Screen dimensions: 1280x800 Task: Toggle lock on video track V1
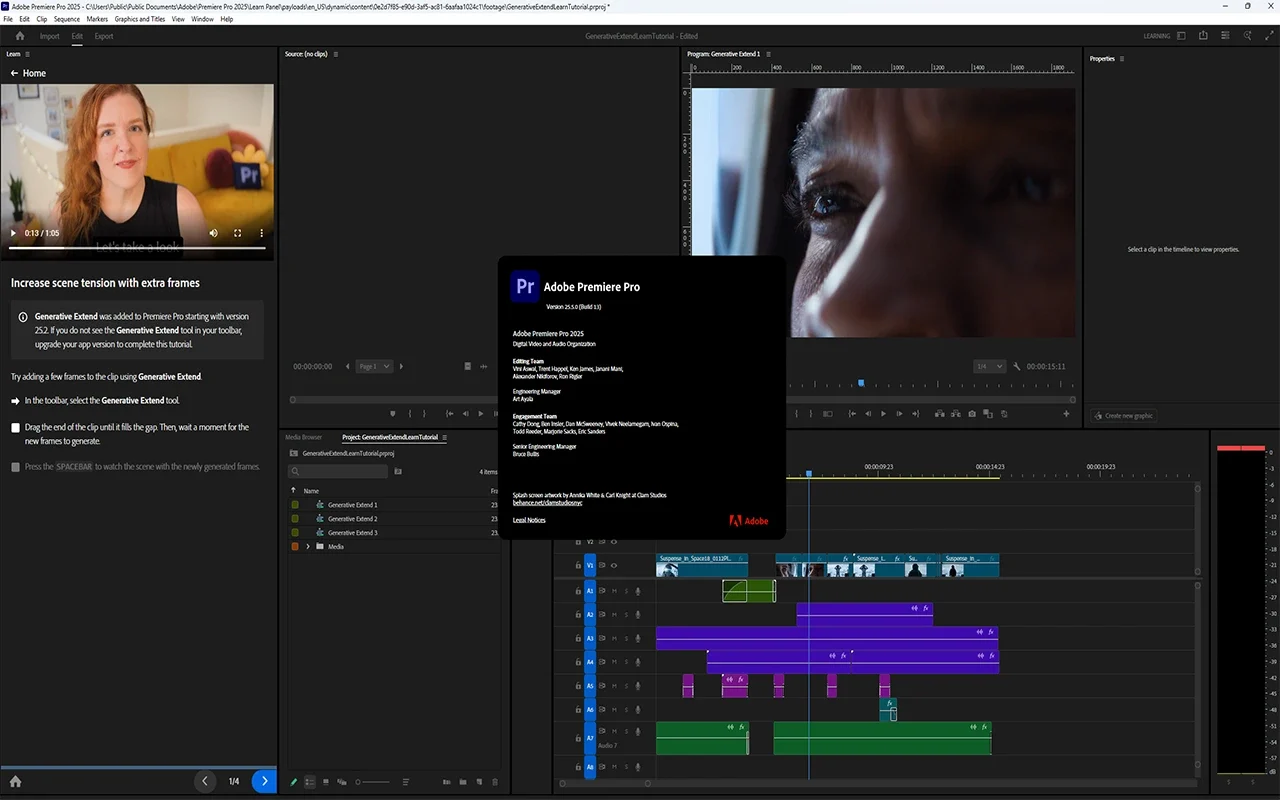click(578, 566)
